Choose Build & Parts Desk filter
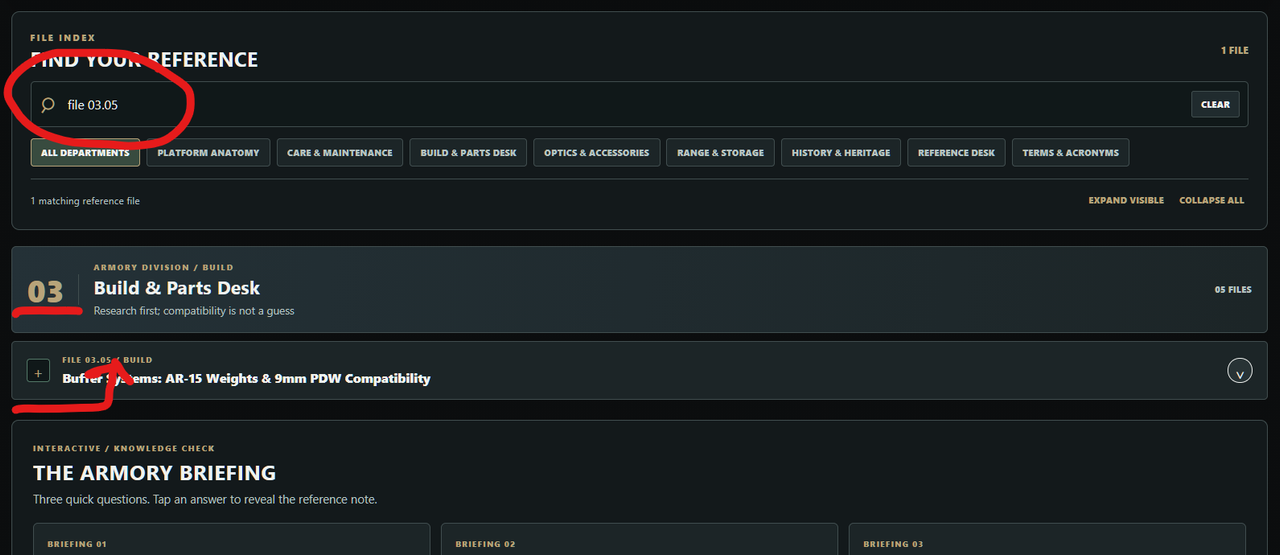The height and width of the screenshot is (555, 1280). 468,153
